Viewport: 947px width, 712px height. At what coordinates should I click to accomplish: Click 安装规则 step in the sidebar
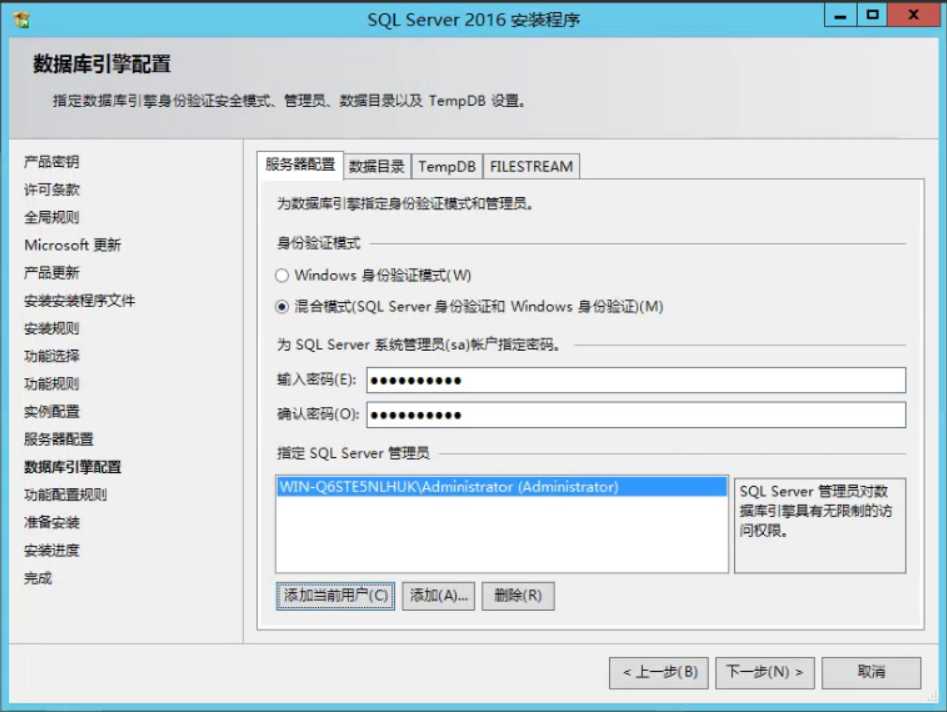point(52,329)
